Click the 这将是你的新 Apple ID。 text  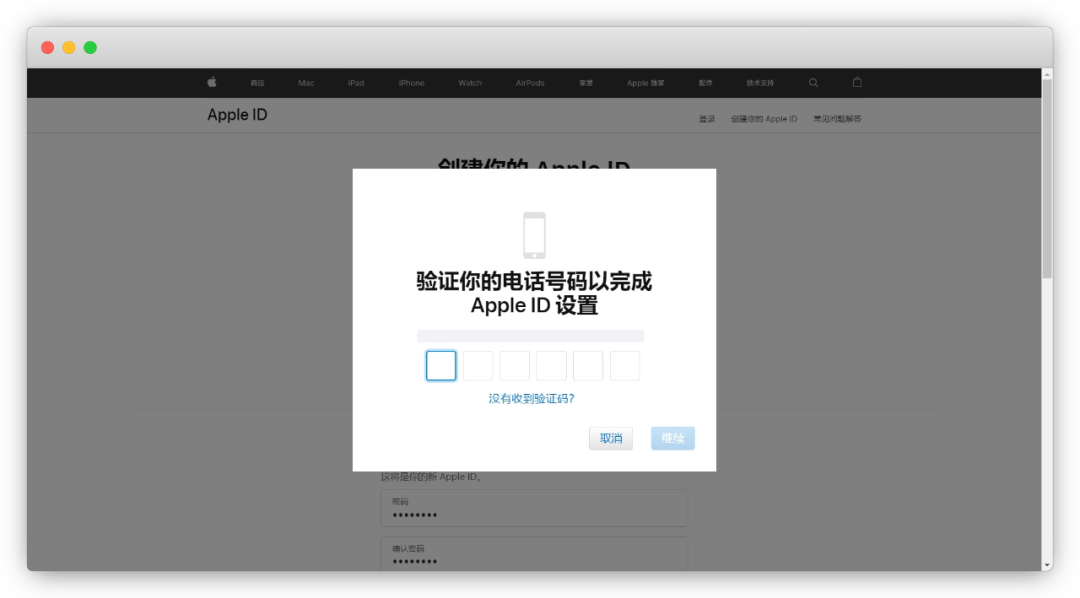pos(431,477)
